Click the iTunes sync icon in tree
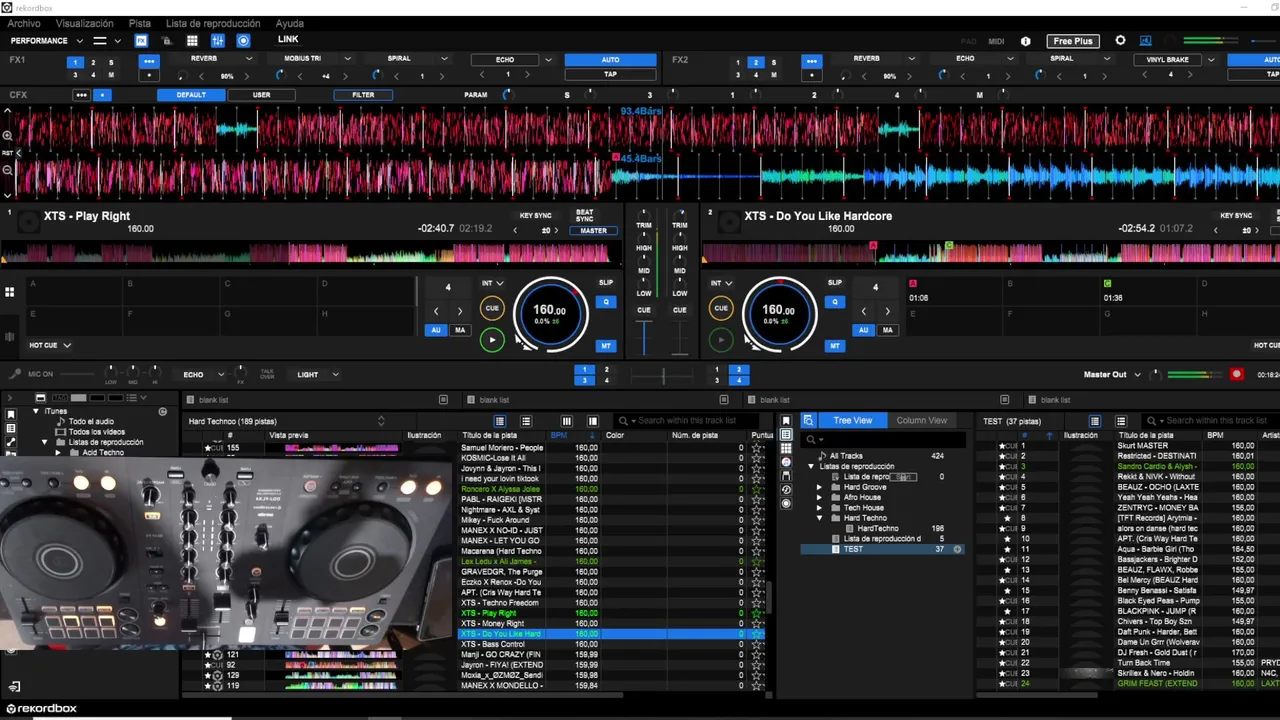The height and width of the screenshot is (720, 1280). tap(162, 411)
